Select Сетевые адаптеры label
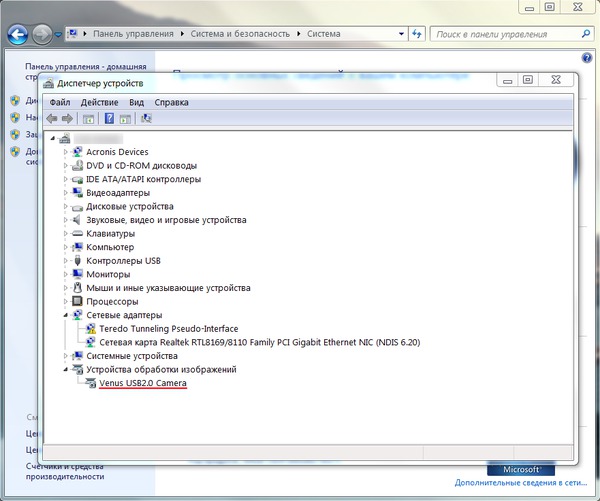Image resolution: width=600 pixels, height=501 pixels. coord(124,315)
